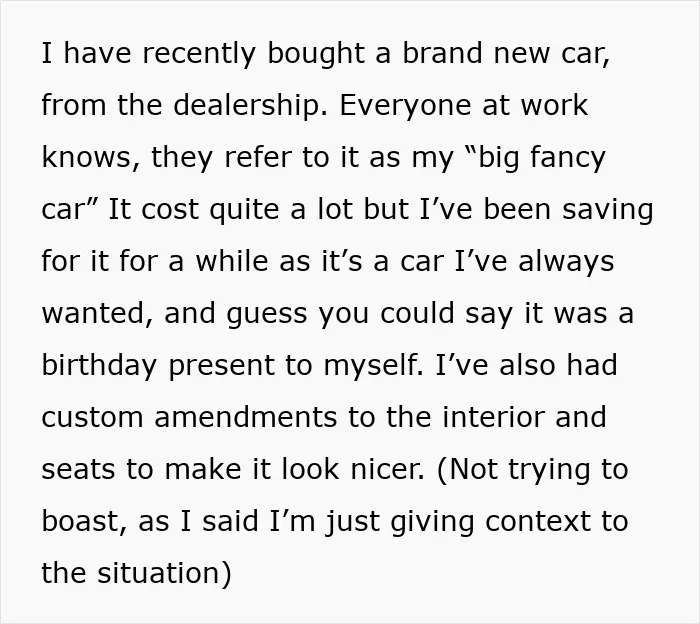Screen dimensions: 700x624
Task: Click the word "myself" in the paragraph
Action: click(x=371, y=366)
